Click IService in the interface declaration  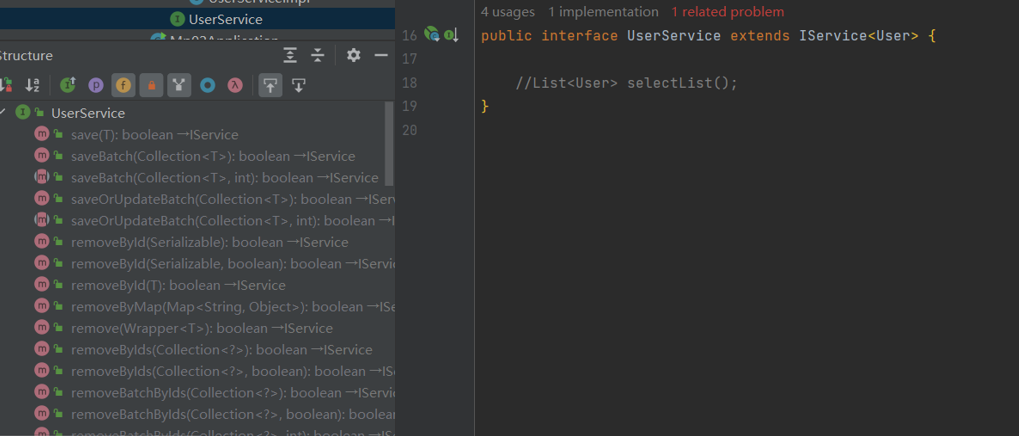tap(833, 36)
